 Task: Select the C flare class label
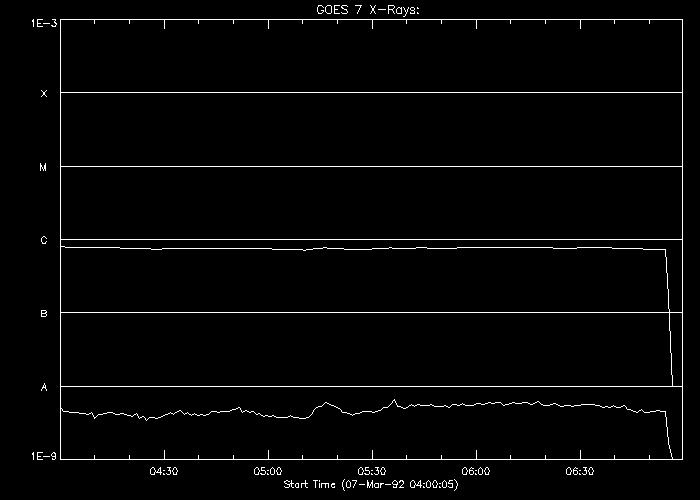click(x=44, y=241)
